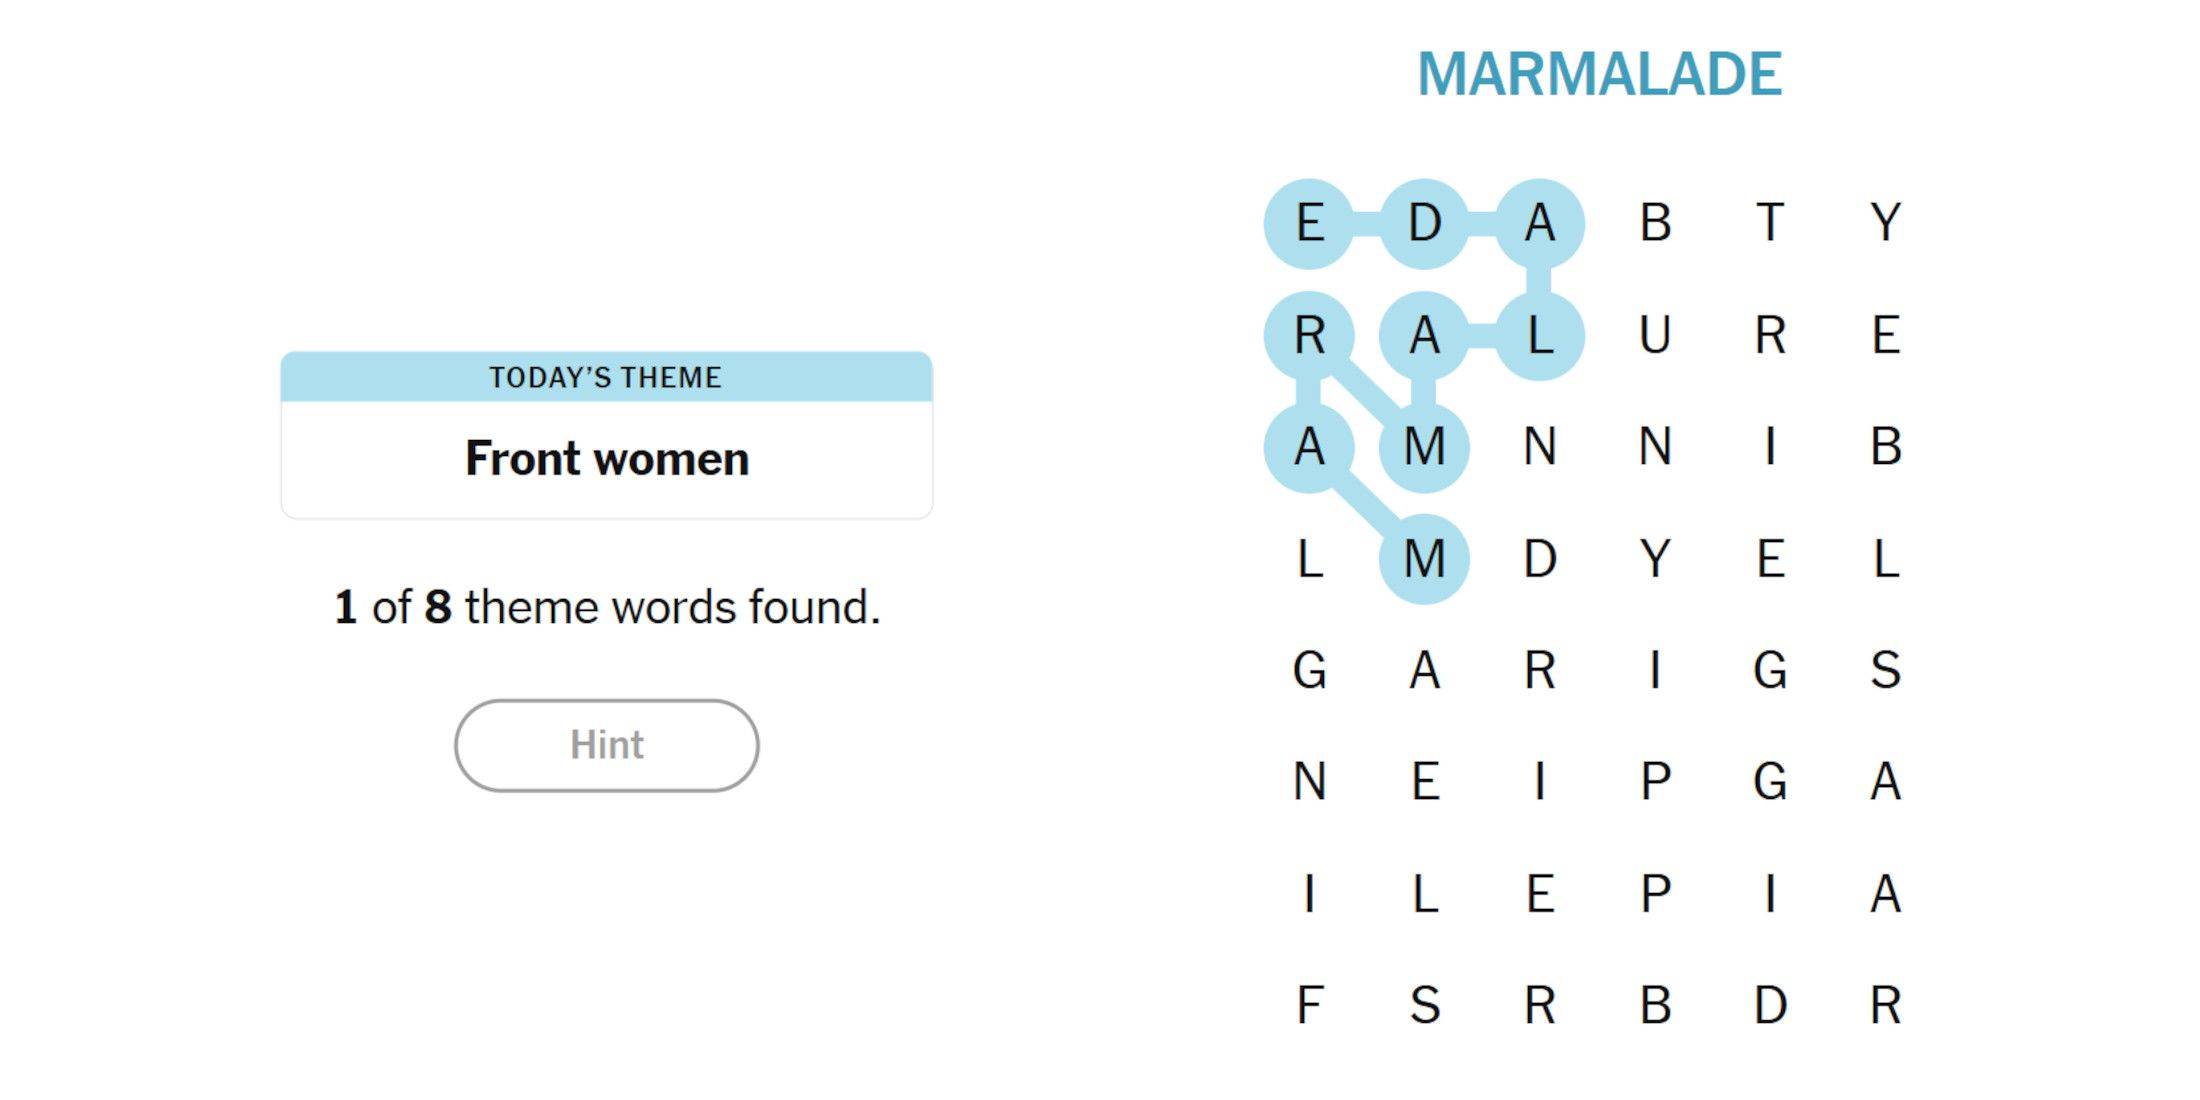Tap the highlighted A between D and B

tap(1540, 223)
